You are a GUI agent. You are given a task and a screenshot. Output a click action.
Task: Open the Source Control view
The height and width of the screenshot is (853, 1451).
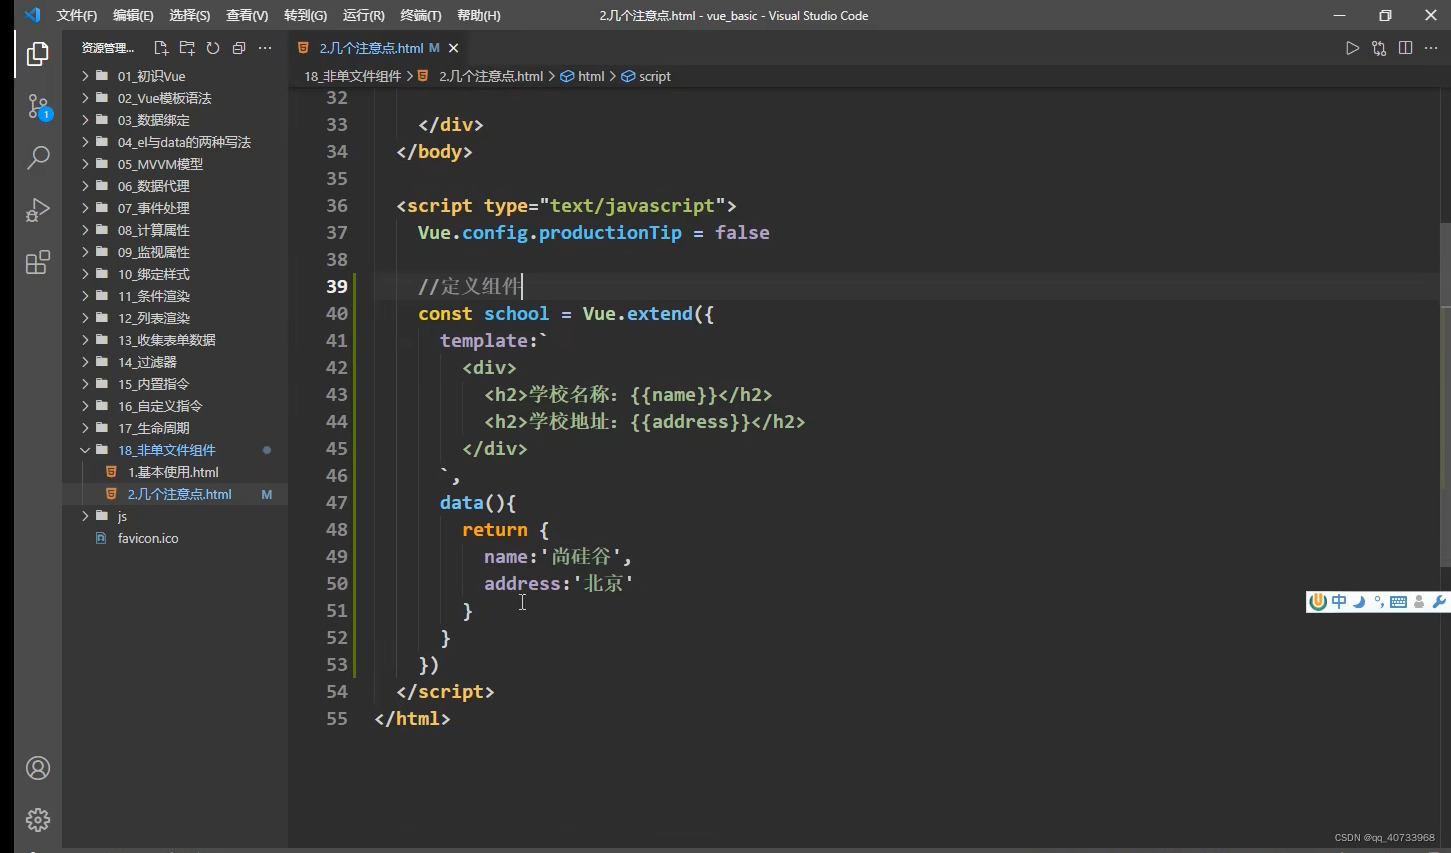pos(38,106)
